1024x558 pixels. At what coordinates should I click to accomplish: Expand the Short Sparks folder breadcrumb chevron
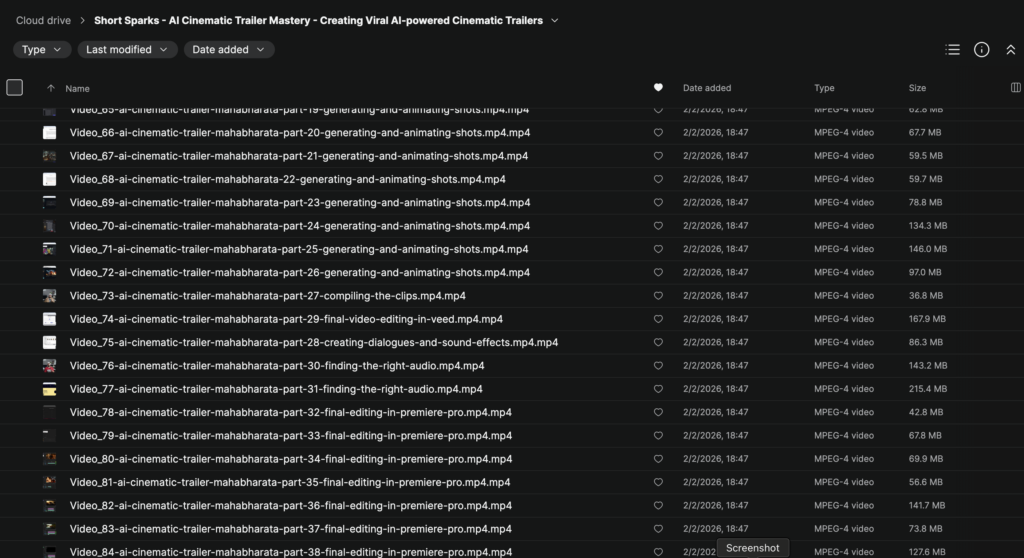555,20
